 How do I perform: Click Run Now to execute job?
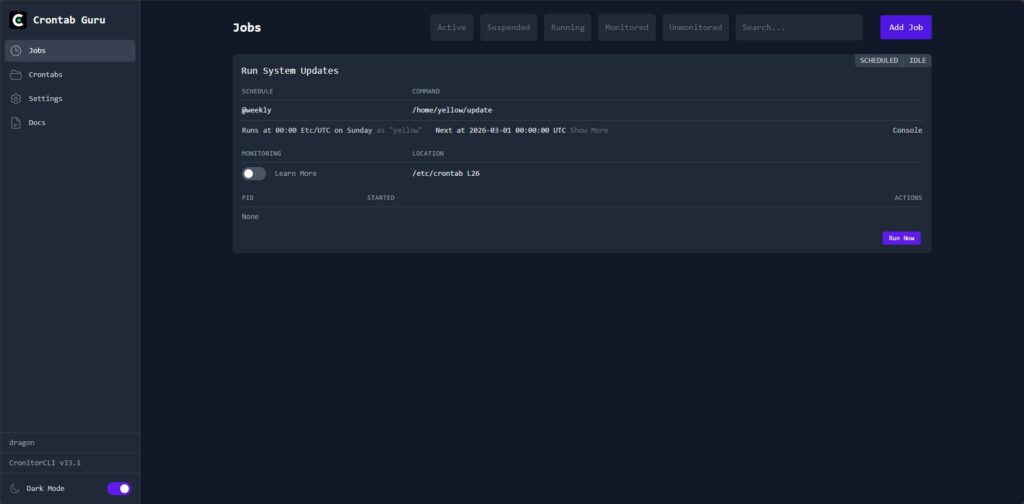coord(901,238)
